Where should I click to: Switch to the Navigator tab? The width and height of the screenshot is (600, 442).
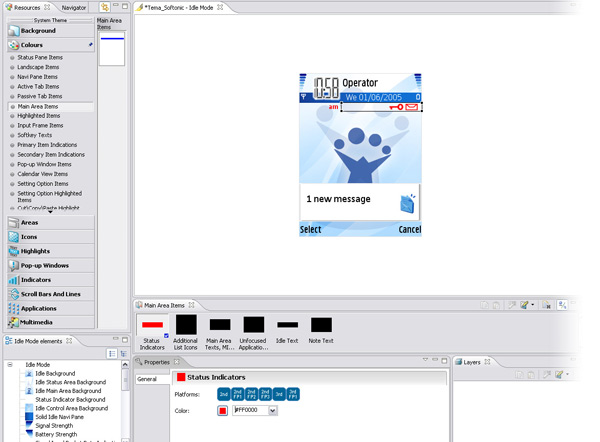(x=73, y=7)
